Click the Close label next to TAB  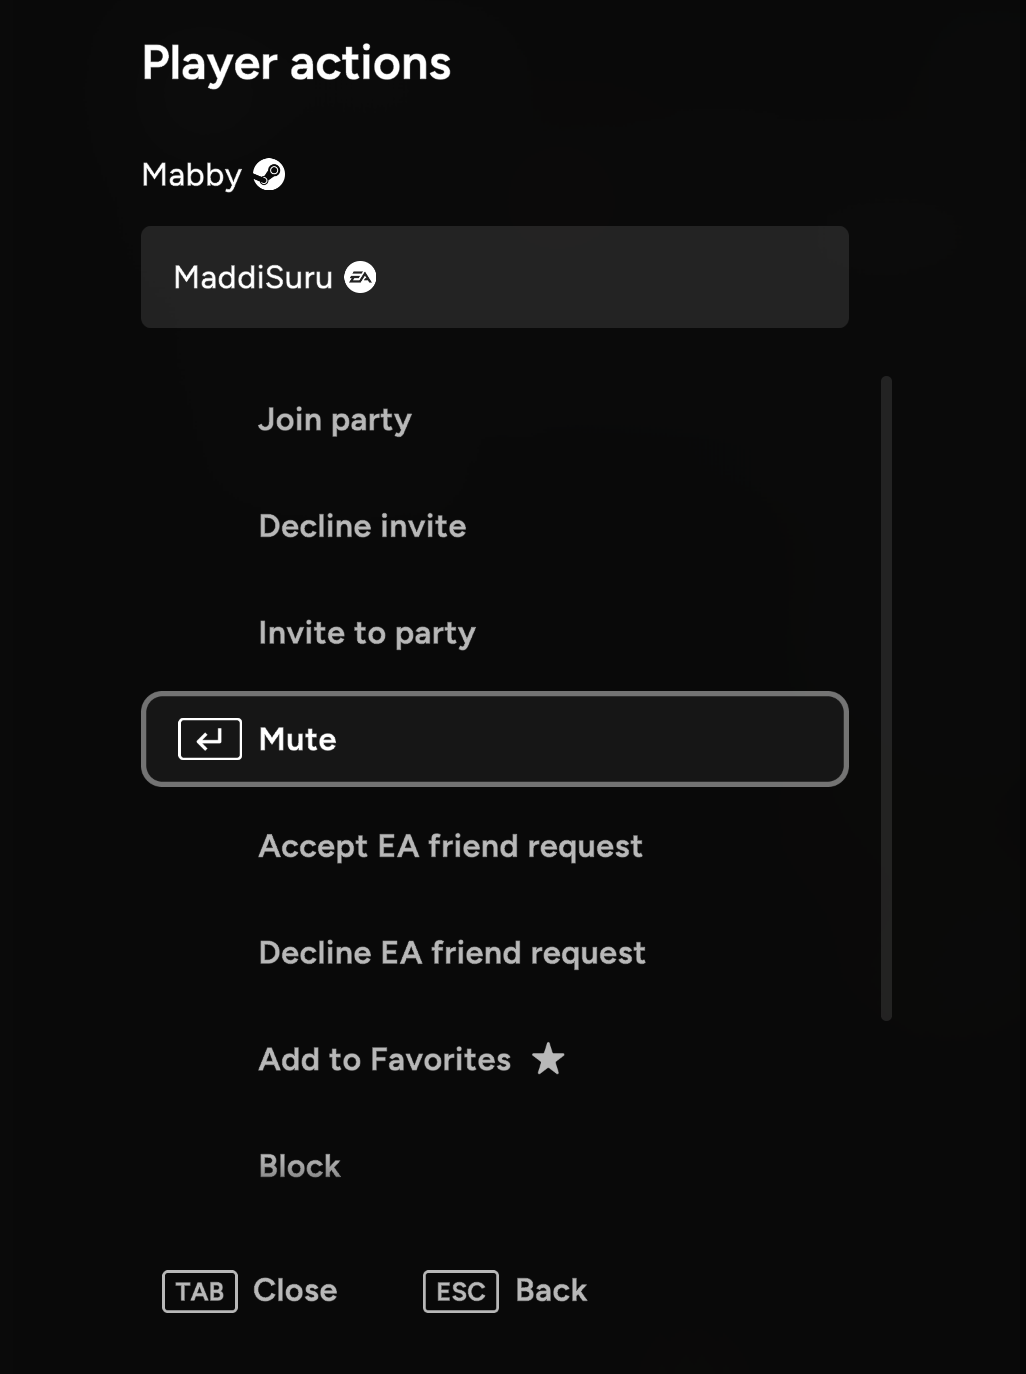pos(295,1290)
